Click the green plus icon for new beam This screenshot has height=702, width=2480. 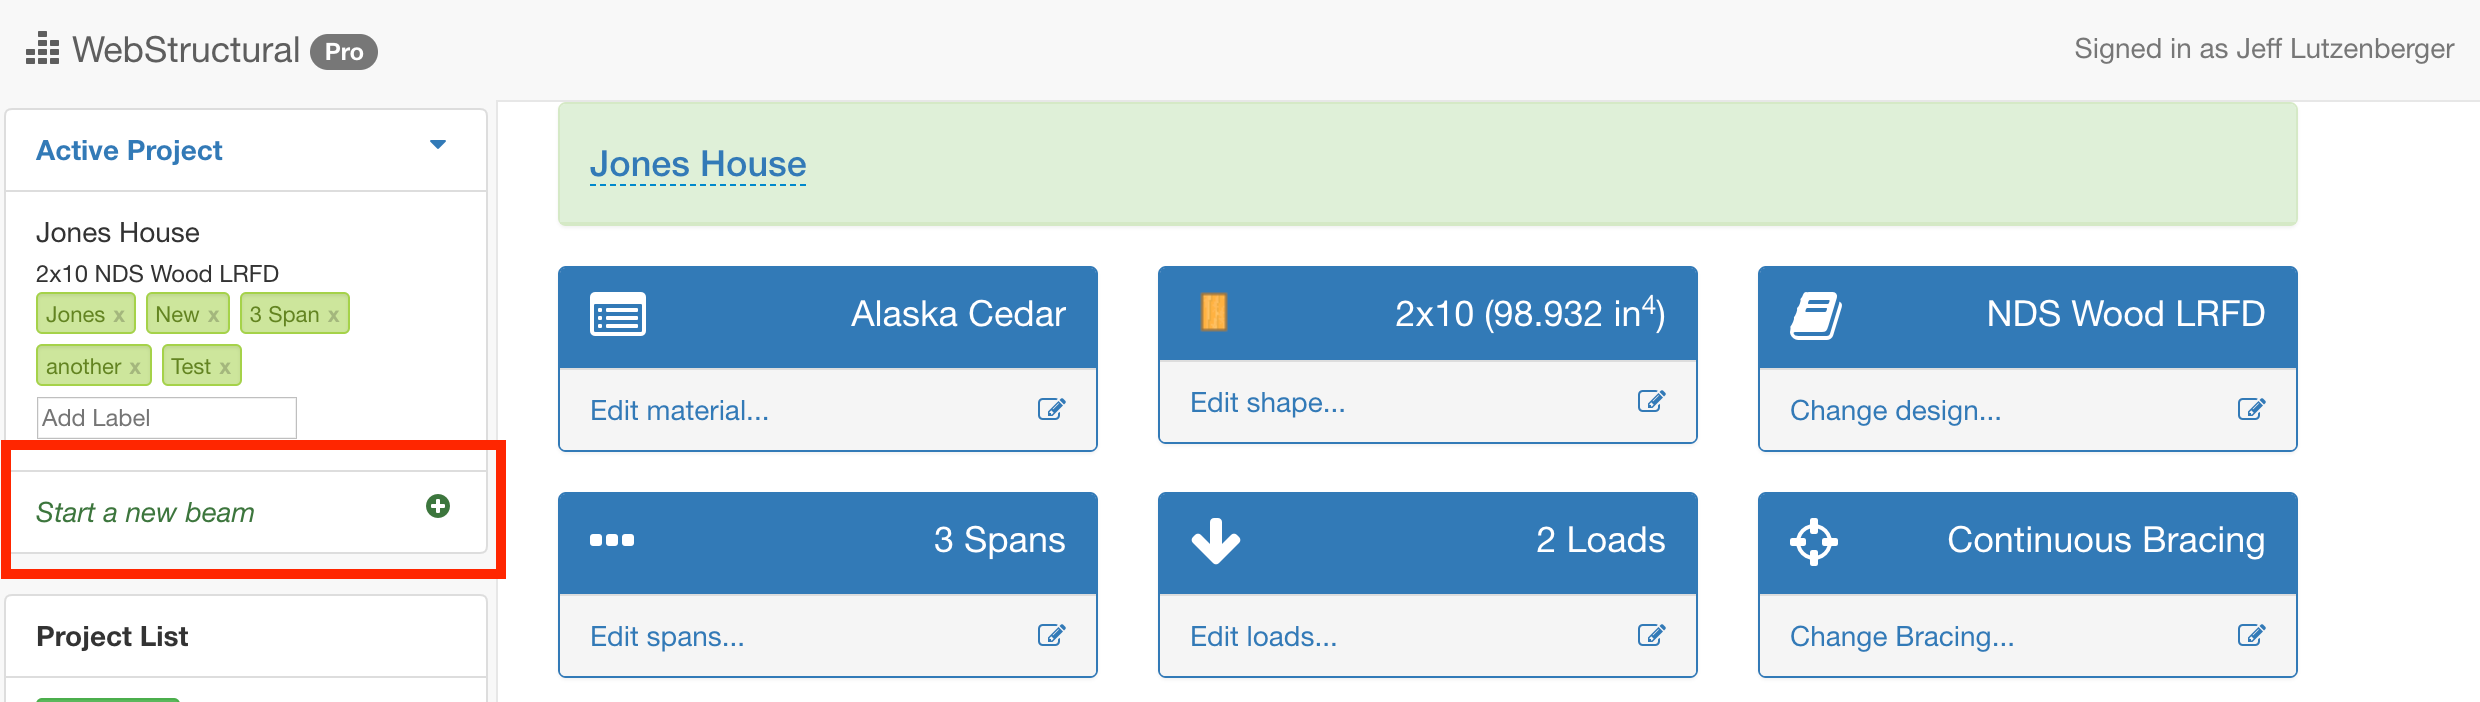437,506
